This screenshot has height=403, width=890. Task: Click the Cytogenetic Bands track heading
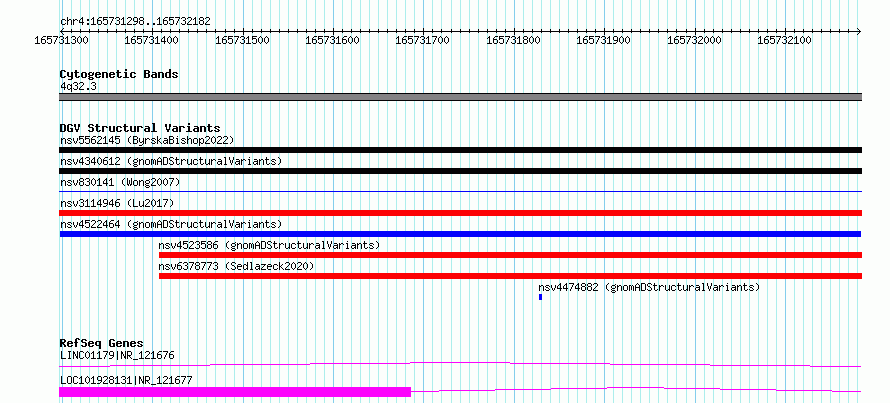(119, 74)
